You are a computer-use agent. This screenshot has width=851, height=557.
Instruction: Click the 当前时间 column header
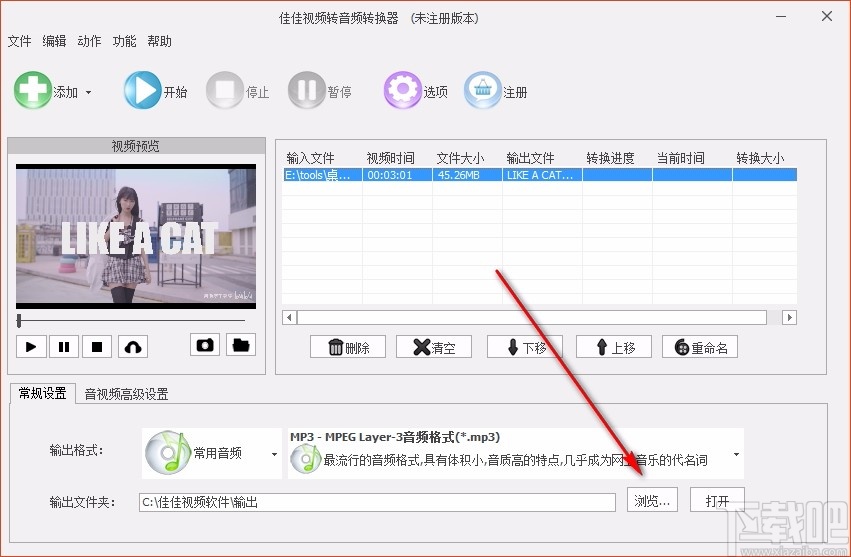[x=681, y=158]
